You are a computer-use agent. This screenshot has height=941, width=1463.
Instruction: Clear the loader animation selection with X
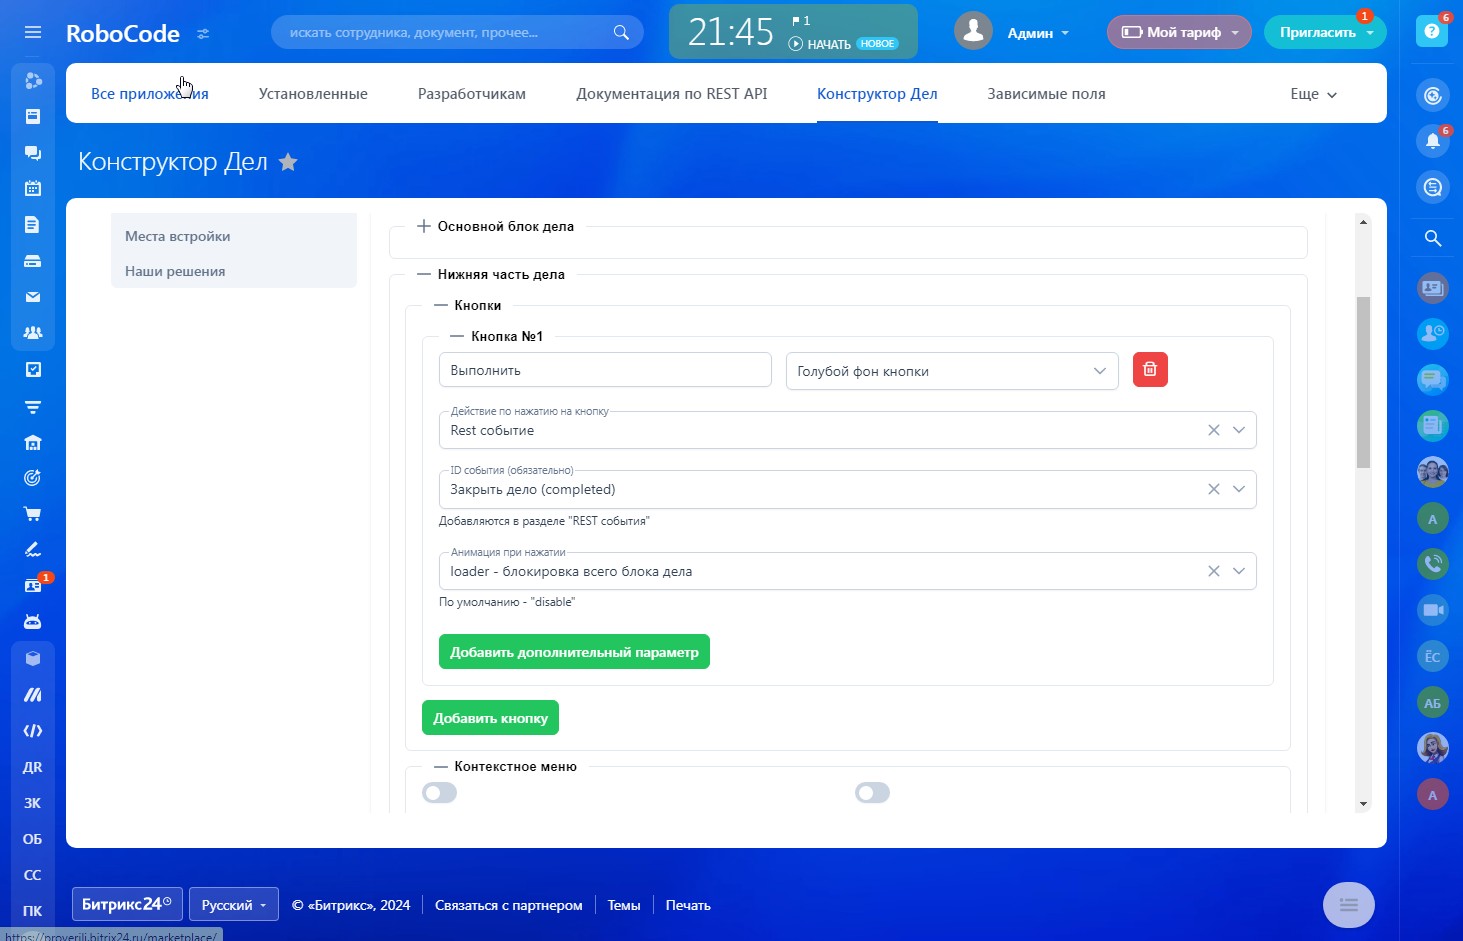click(x=1214, y=571)
